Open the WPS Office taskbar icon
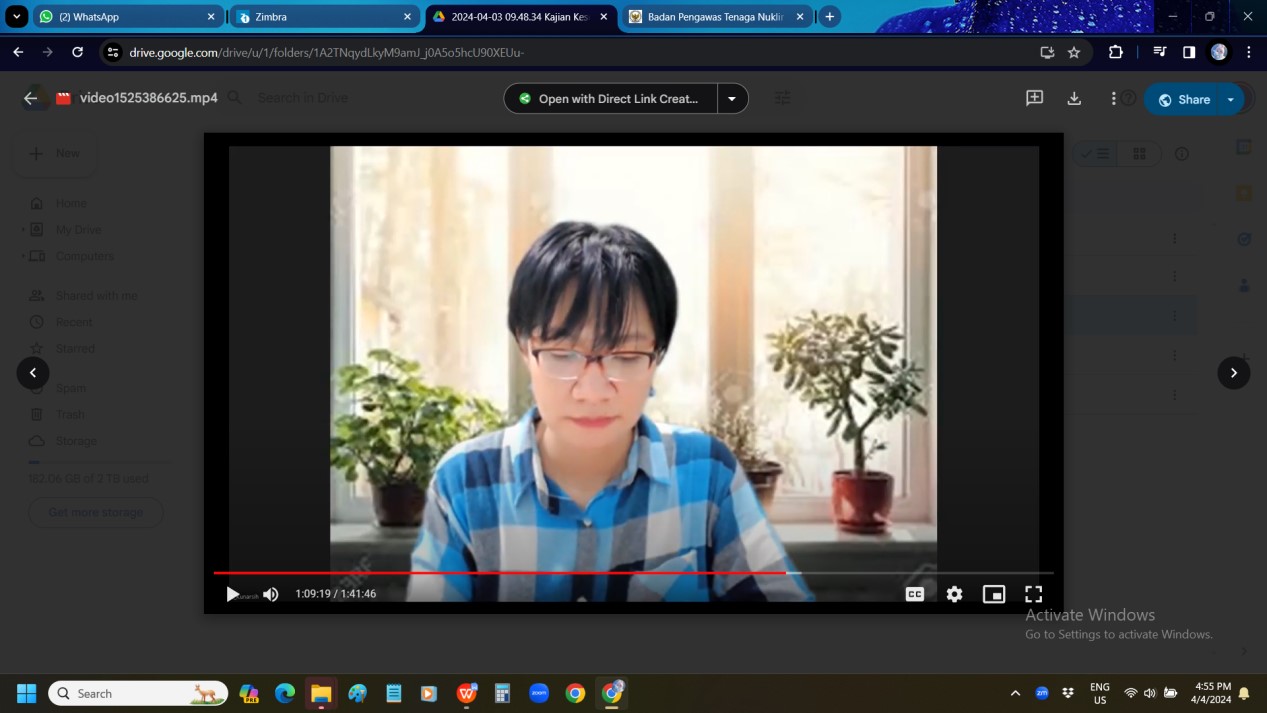1267x713 pixels. point(467,693)
